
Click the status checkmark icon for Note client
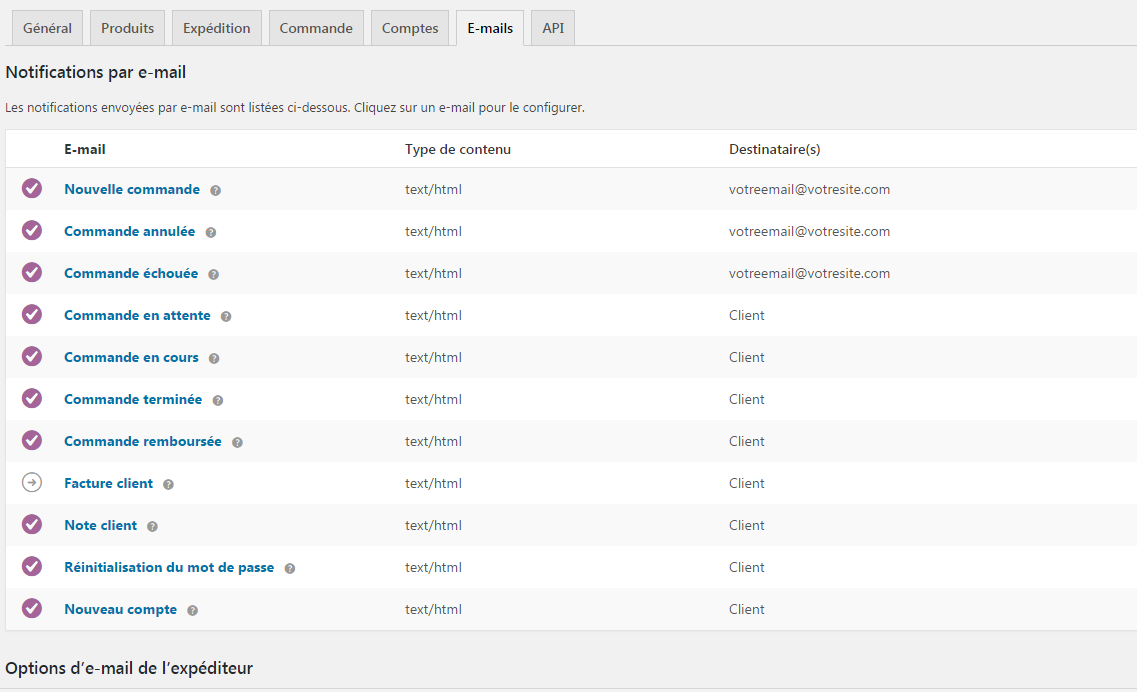(x=31, y=524)
